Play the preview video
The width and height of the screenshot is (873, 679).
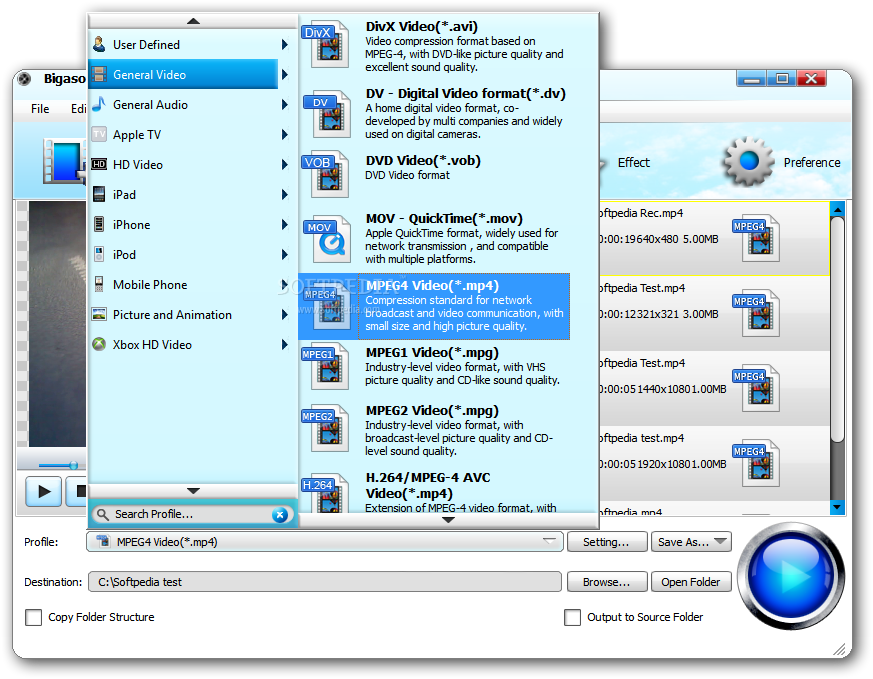(43, 491)
